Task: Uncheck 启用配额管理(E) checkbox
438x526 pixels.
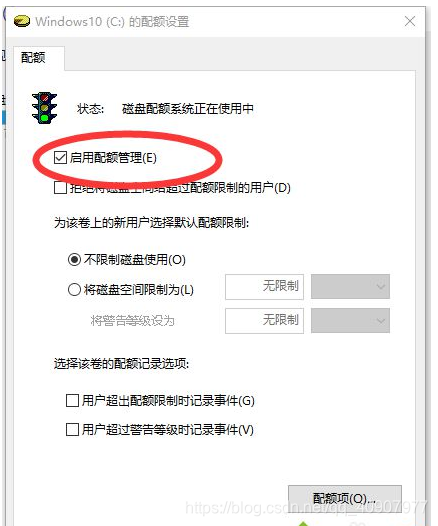Action: 60,157
